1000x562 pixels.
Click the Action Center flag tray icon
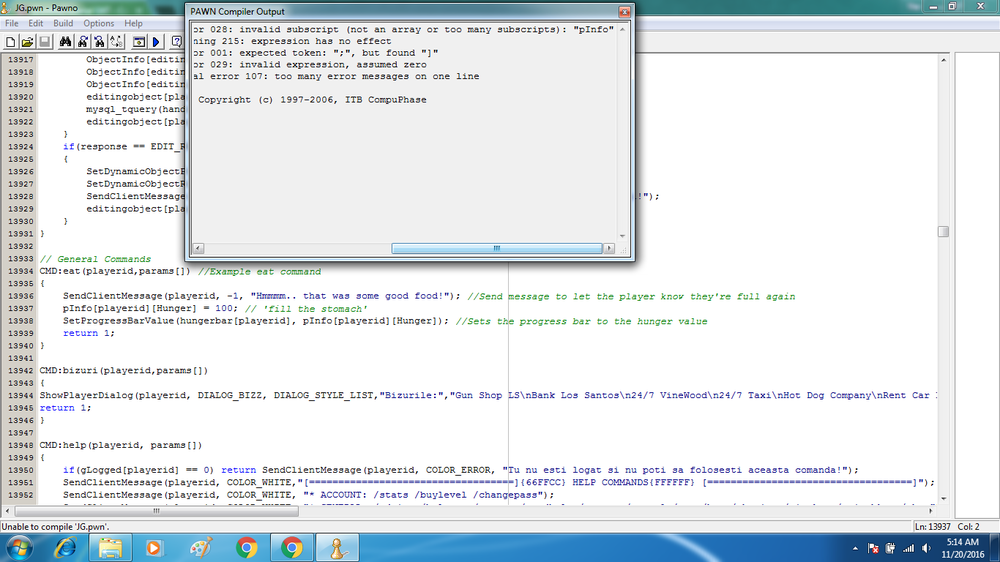[x=873, y=549]
